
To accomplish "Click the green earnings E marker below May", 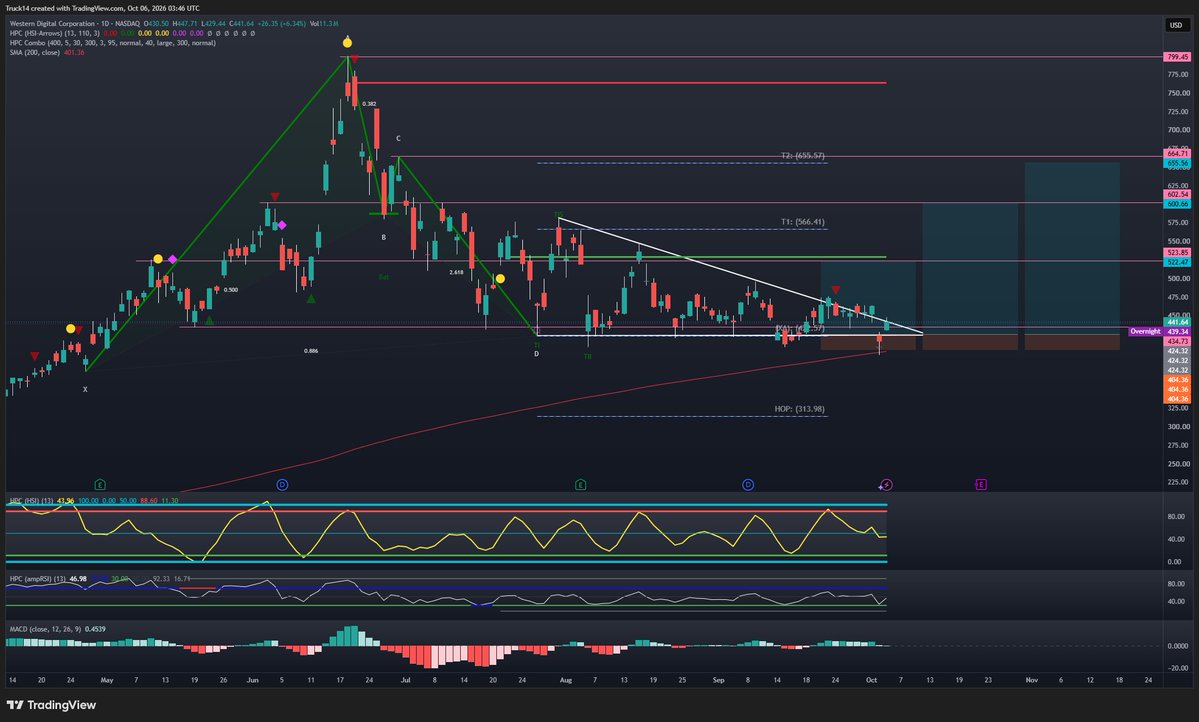I will point(99,485).
